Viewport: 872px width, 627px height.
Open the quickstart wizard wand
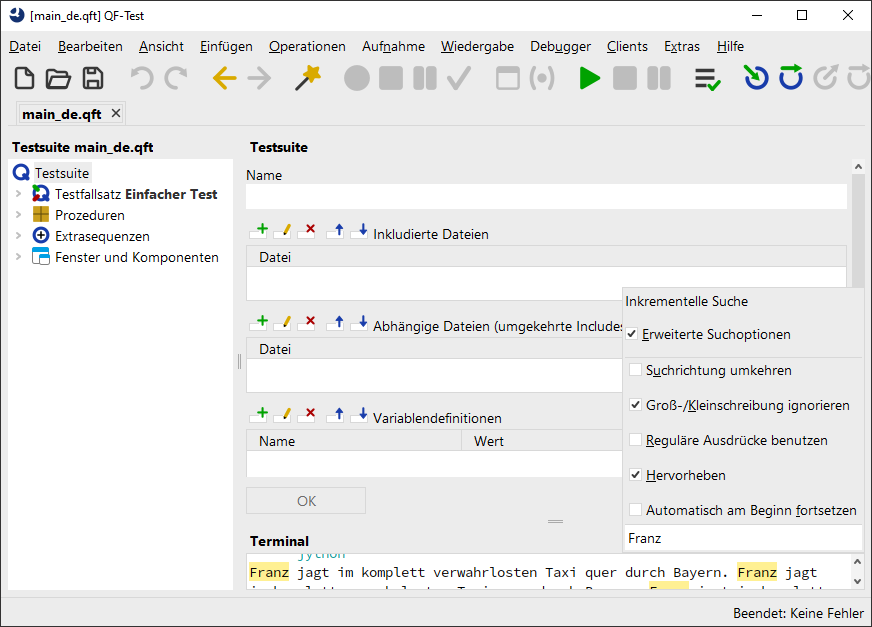point(308,78)
